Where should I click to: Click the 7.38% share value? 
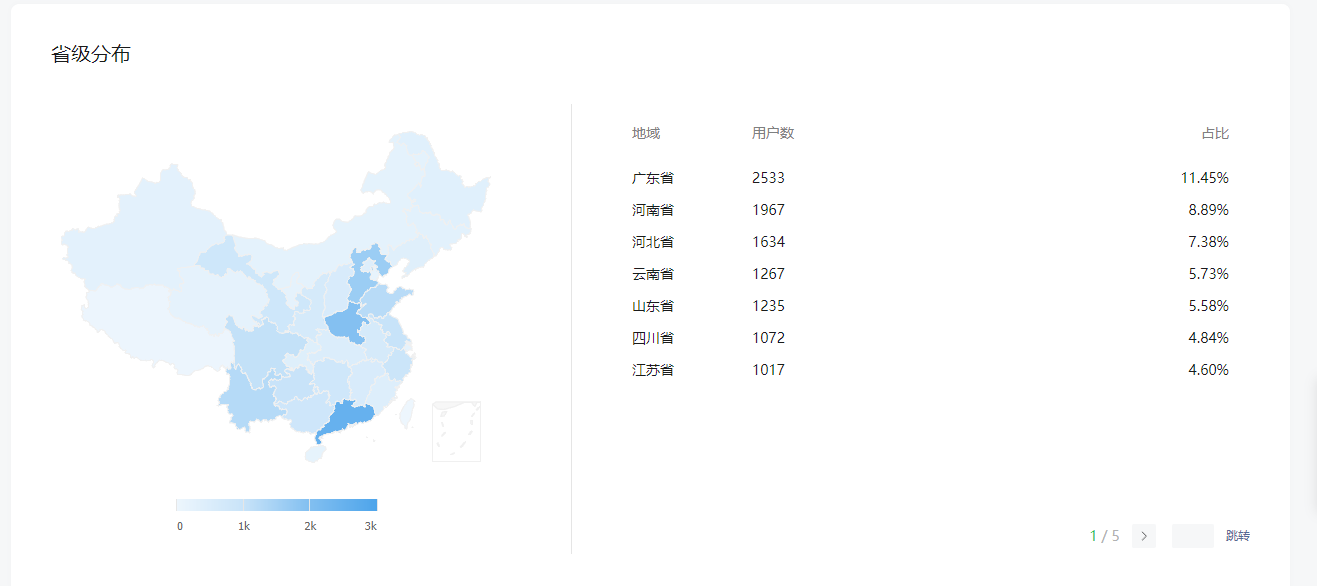pos(1209,242)
